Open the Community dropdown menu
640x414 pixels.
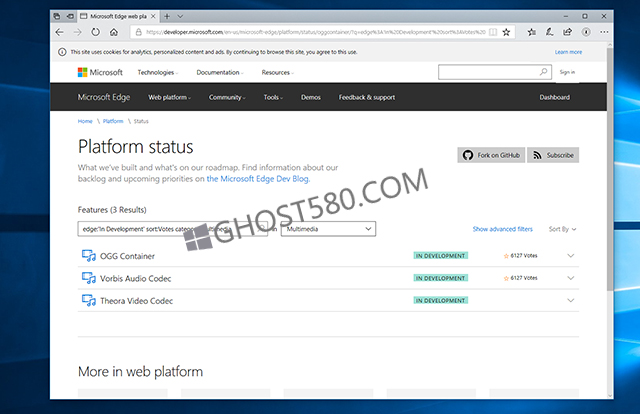(x=227, y=97)
